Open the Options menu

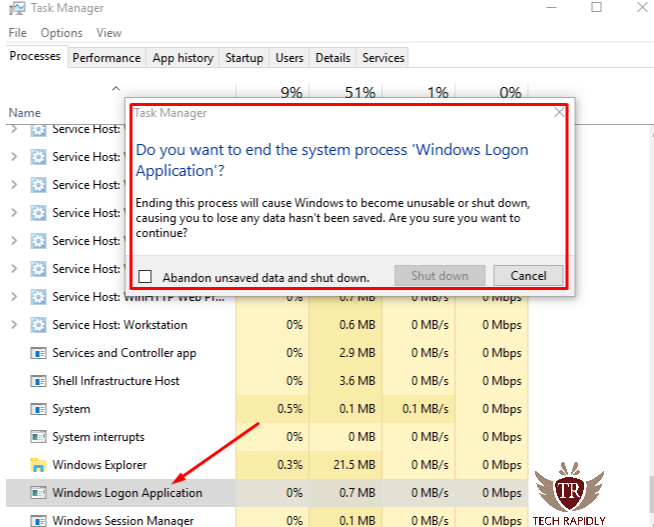pos(61,33)
